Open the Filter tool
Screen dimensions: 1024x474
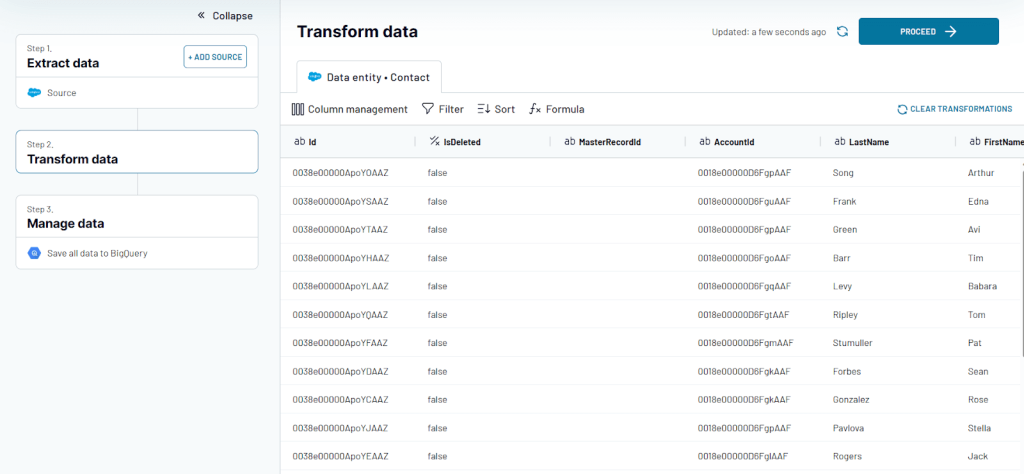point(443,109)
